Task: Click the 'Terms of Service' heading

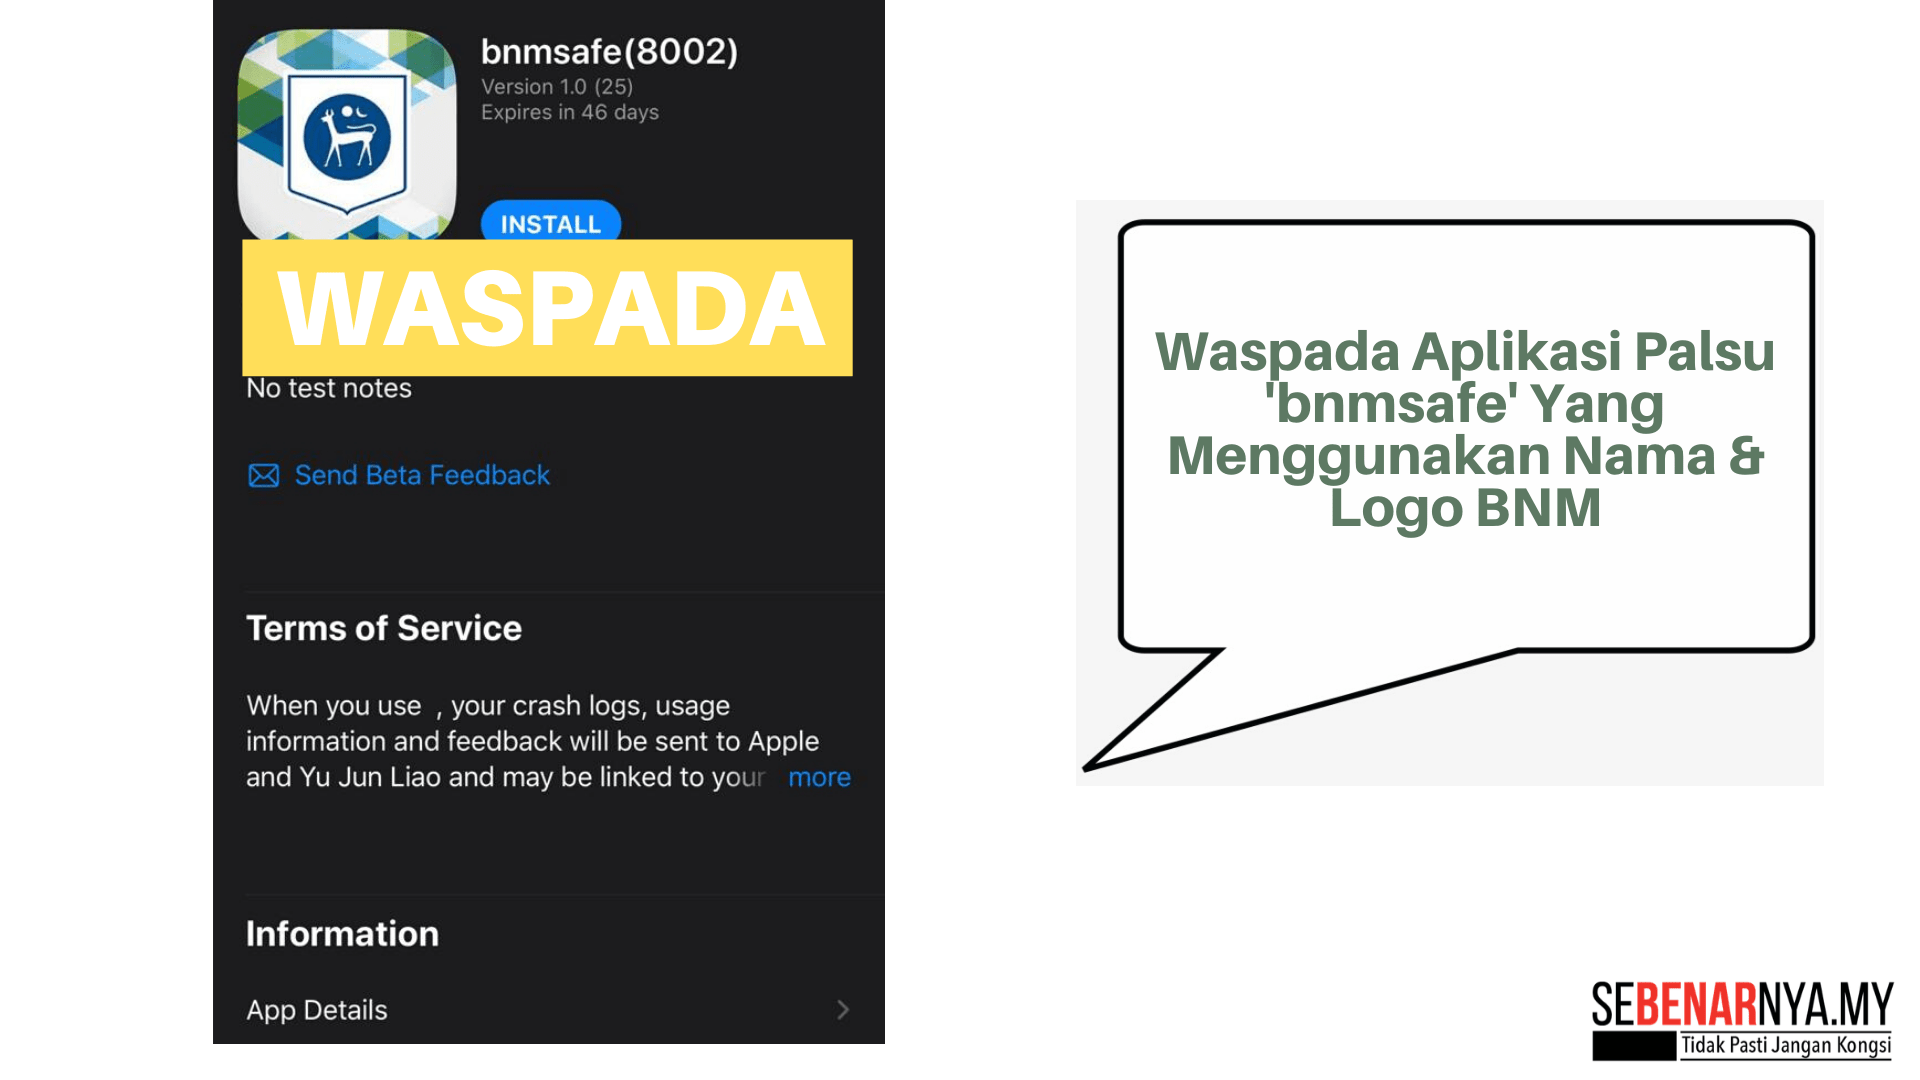Action: pos(384,628)
